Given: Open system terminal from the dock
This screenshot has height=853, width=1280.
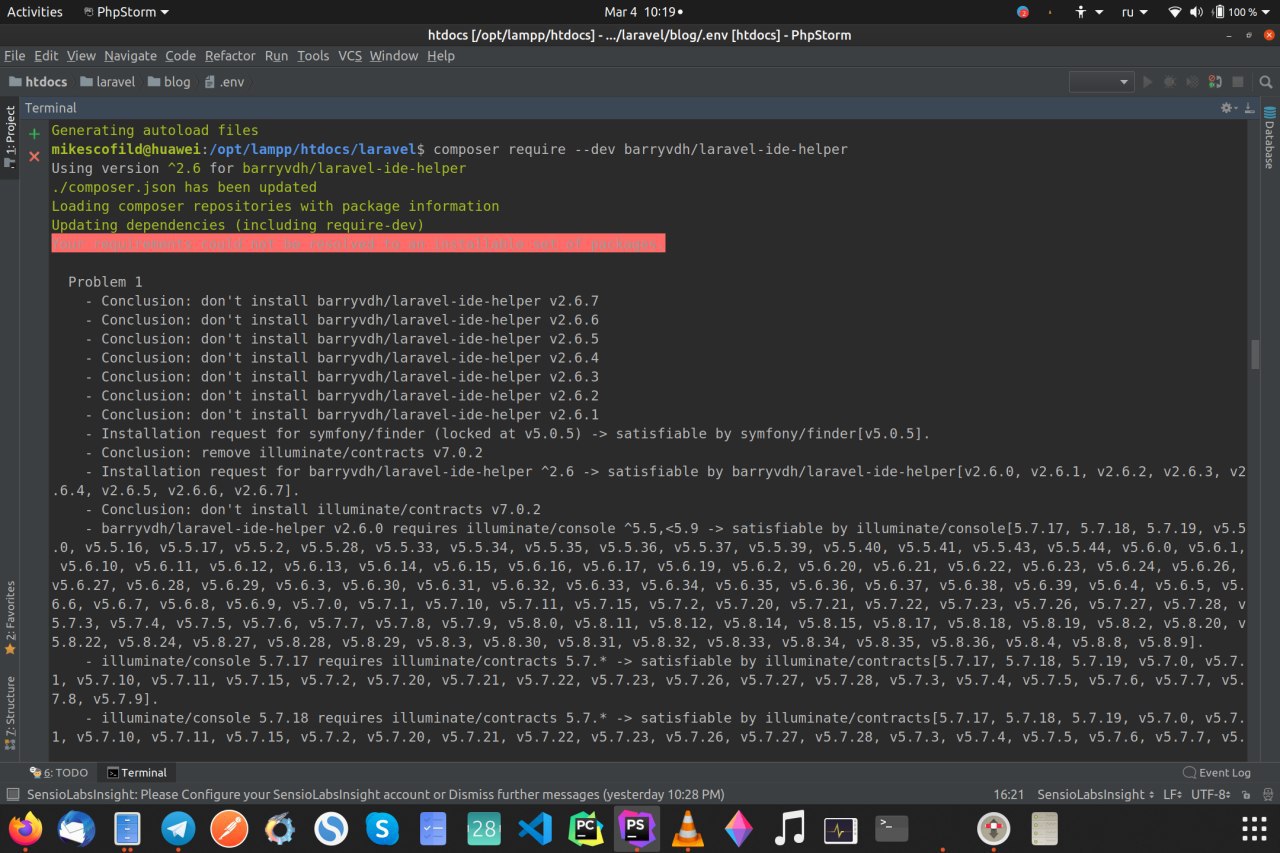Looking at the screenshot, I should tap(891, 828).
